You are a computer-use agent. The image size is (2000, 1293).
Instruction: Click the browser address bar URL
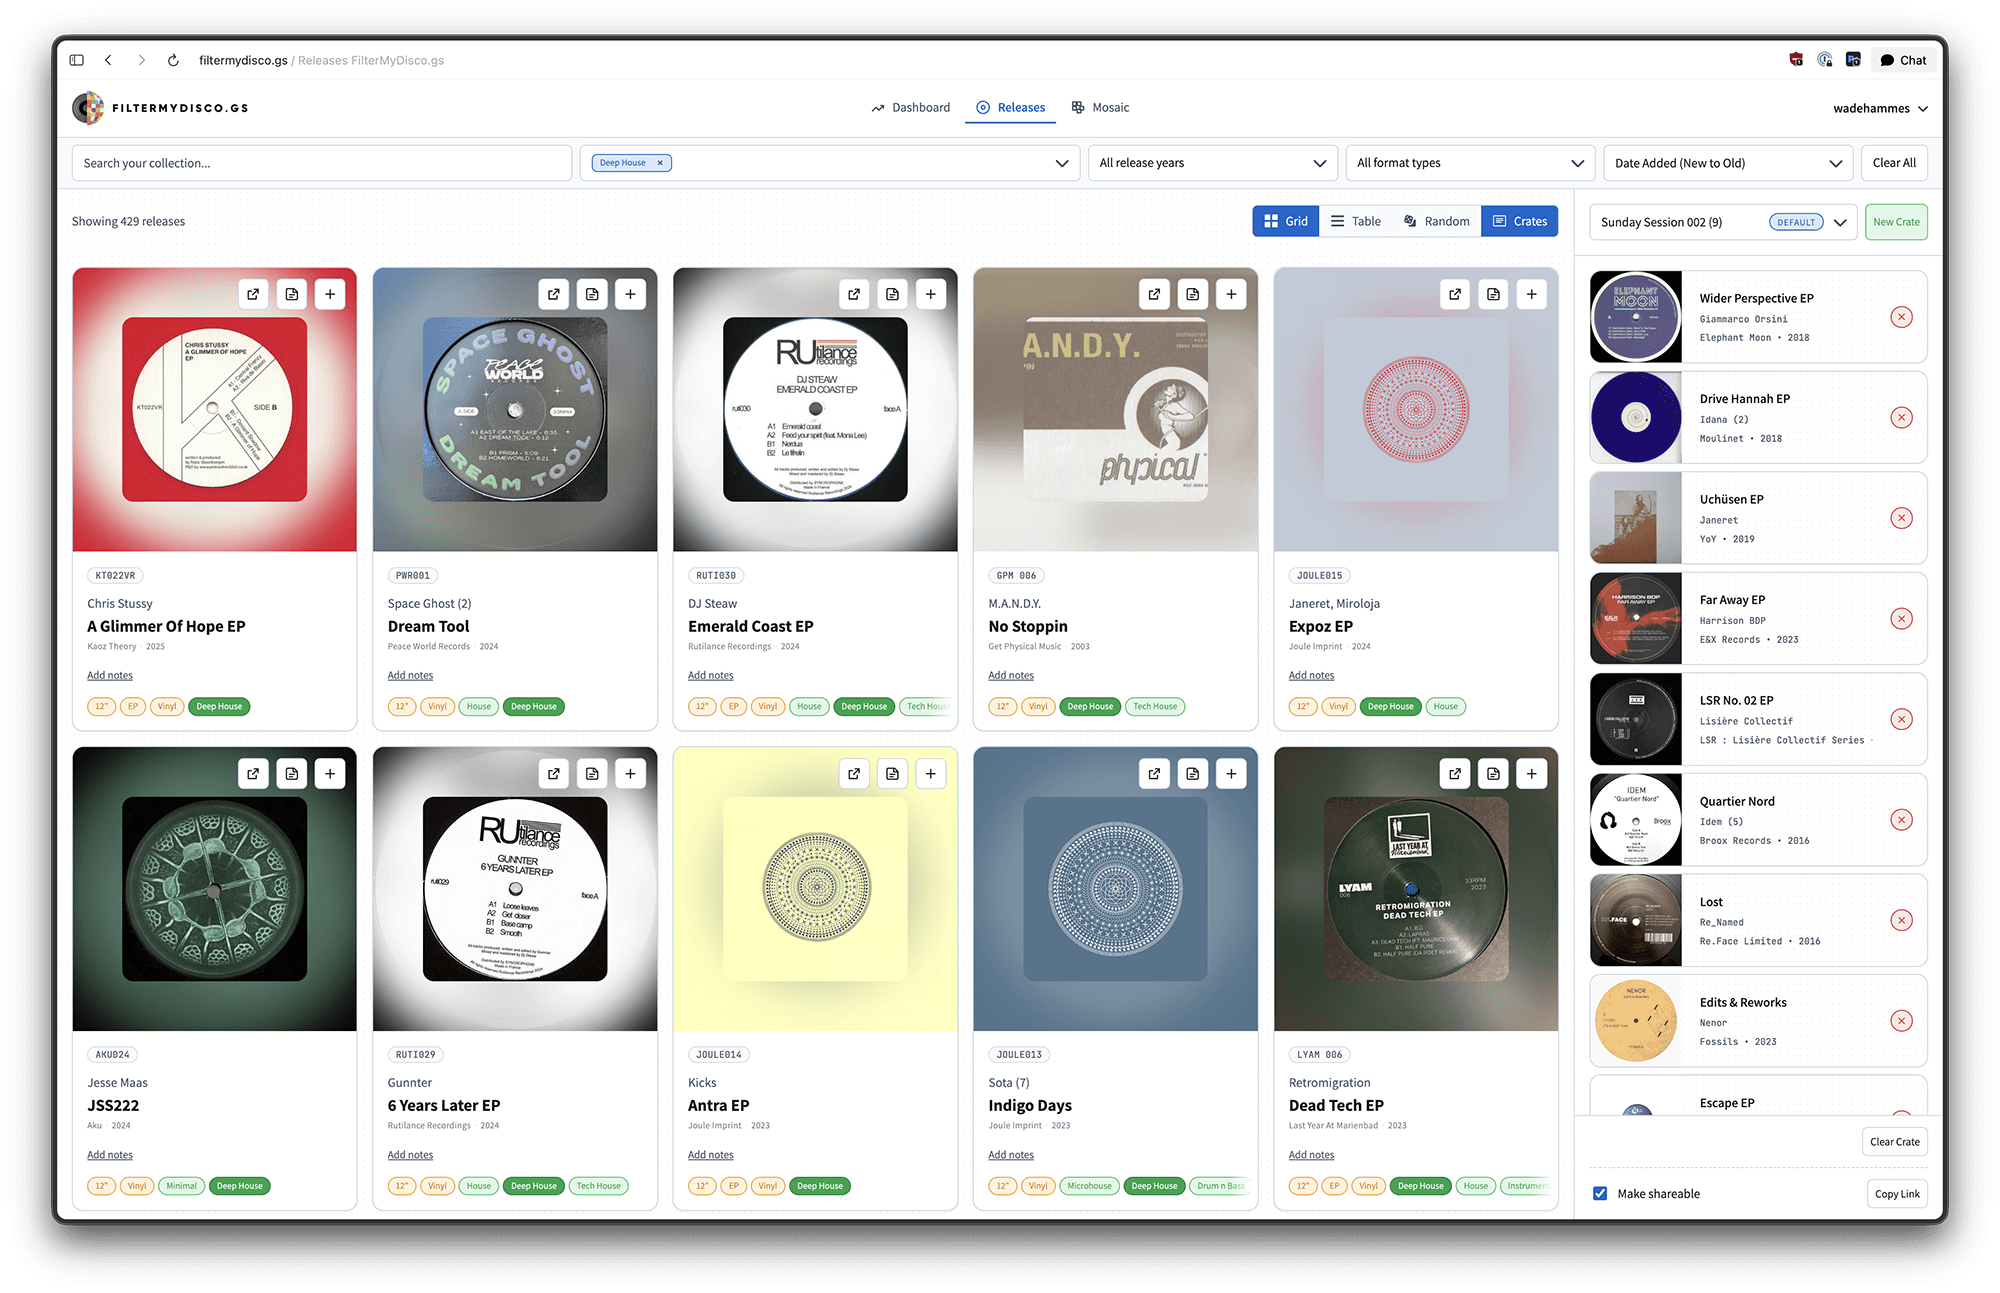[321, 60]
